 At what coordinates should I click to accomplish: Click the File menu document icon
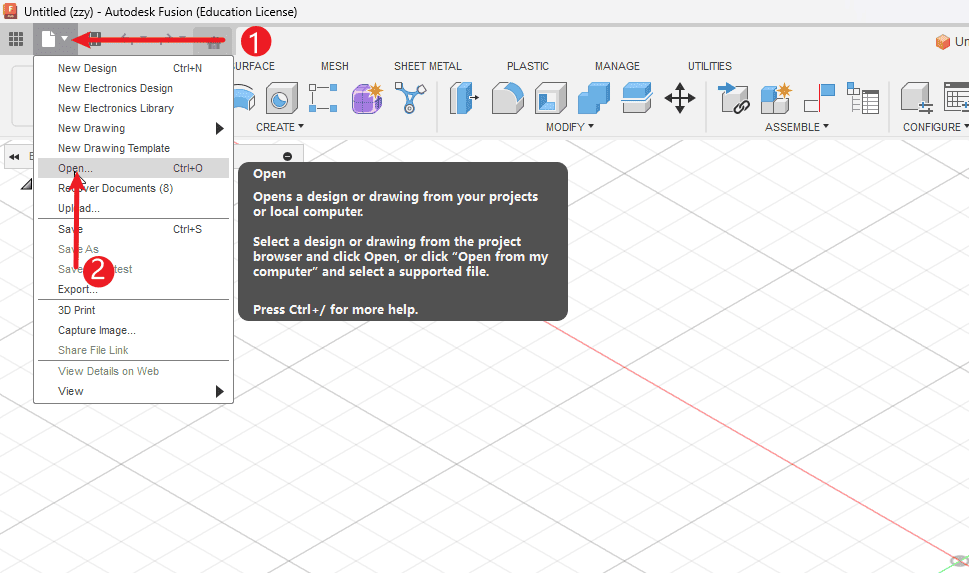(48, 40)
